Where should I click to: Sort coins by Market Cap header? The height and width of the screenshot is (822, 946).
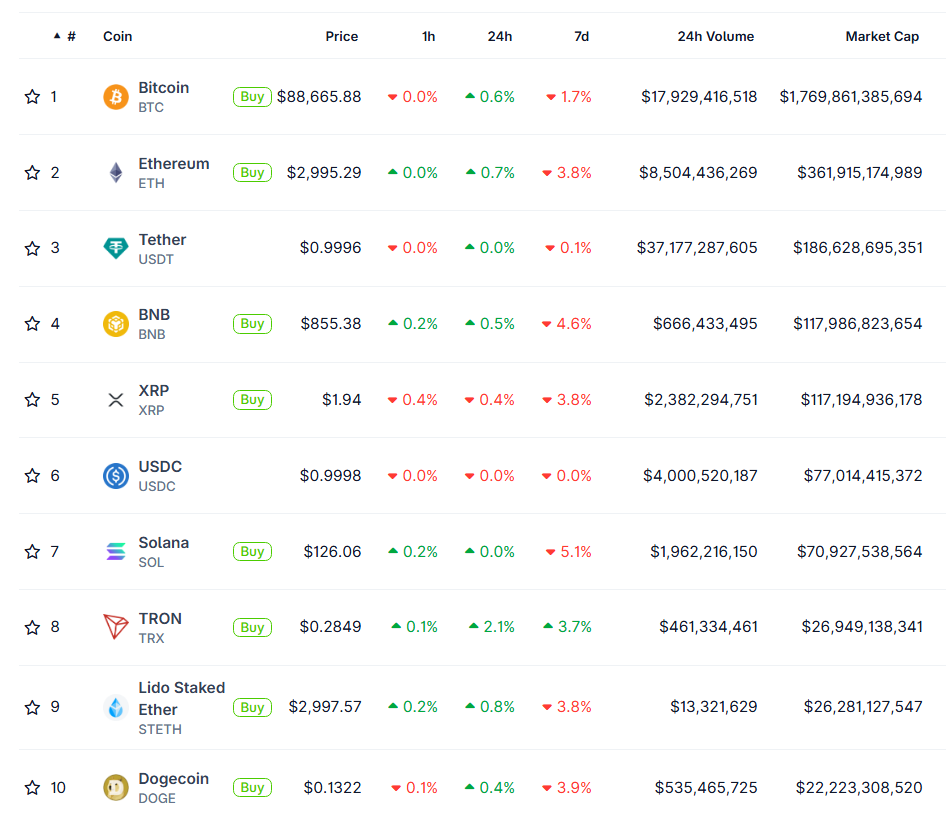[x=881, y=37]
